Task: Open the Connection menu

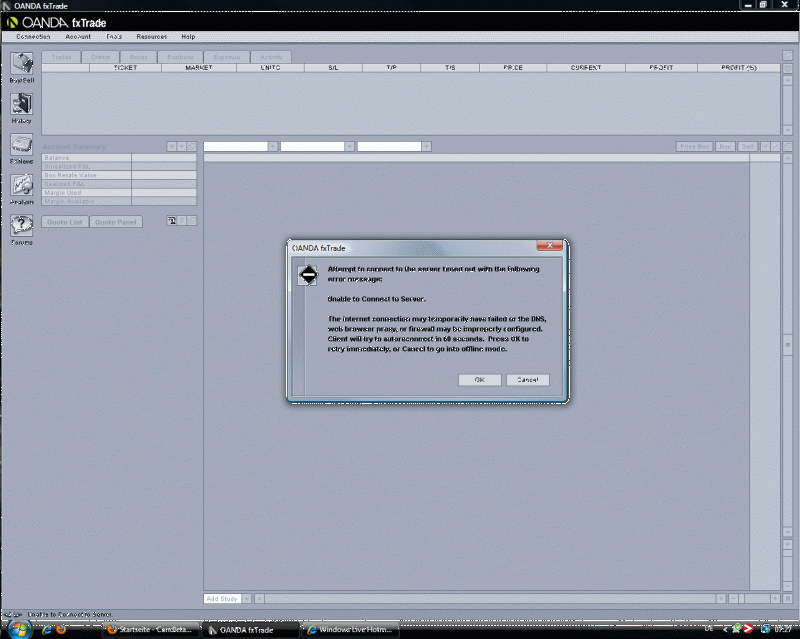Action: pos(33,36)
